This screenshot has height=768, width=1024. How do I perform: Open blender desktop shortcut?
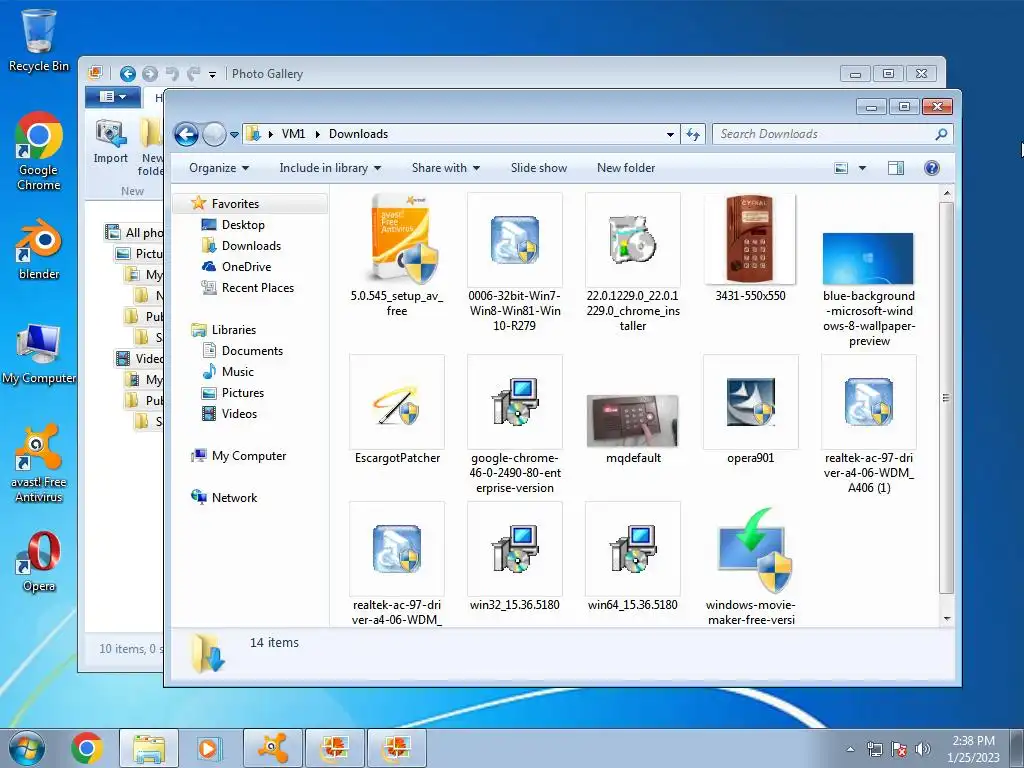(x=39, y=249)
